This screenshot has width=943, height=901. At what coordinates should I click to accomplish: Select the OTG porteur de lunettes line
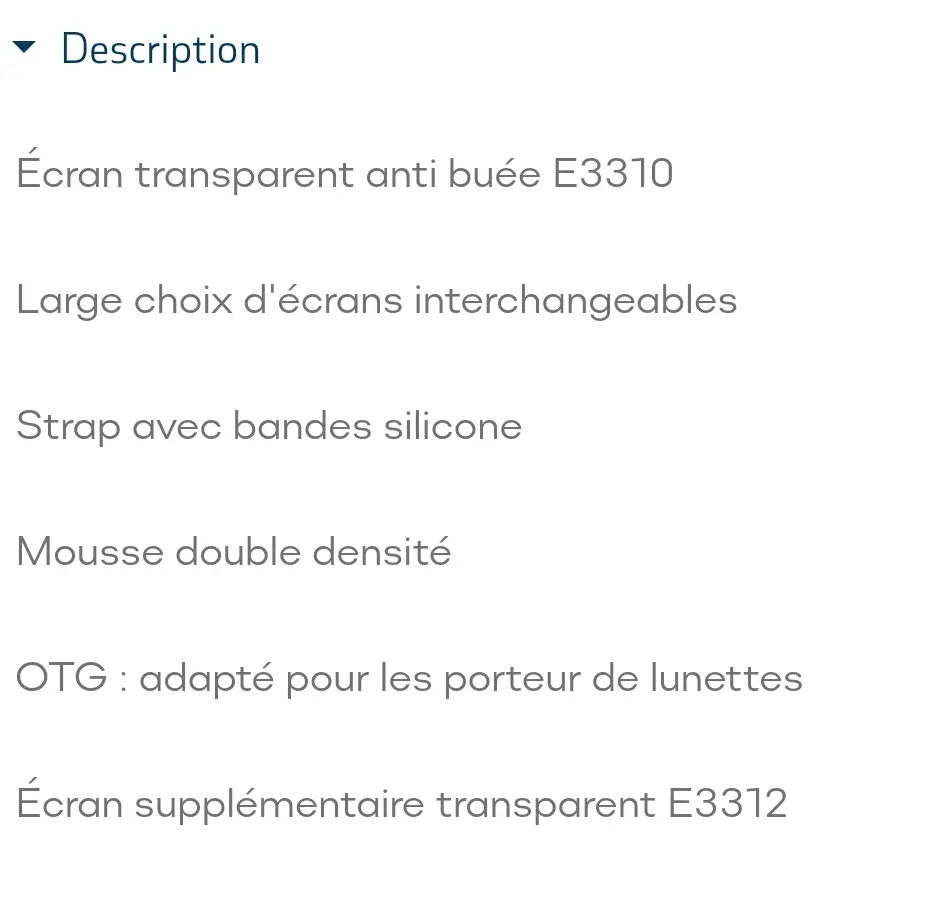coord(410,679)
